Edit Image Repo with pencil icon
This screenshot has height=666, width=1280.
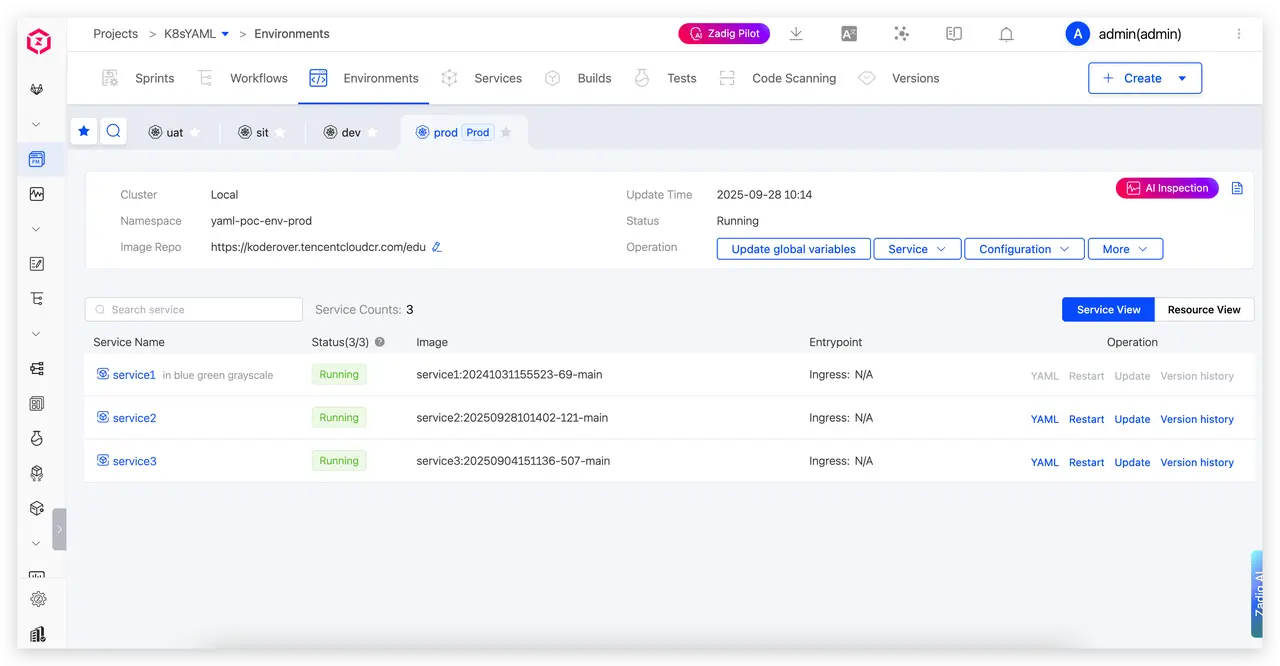point(436,247)
